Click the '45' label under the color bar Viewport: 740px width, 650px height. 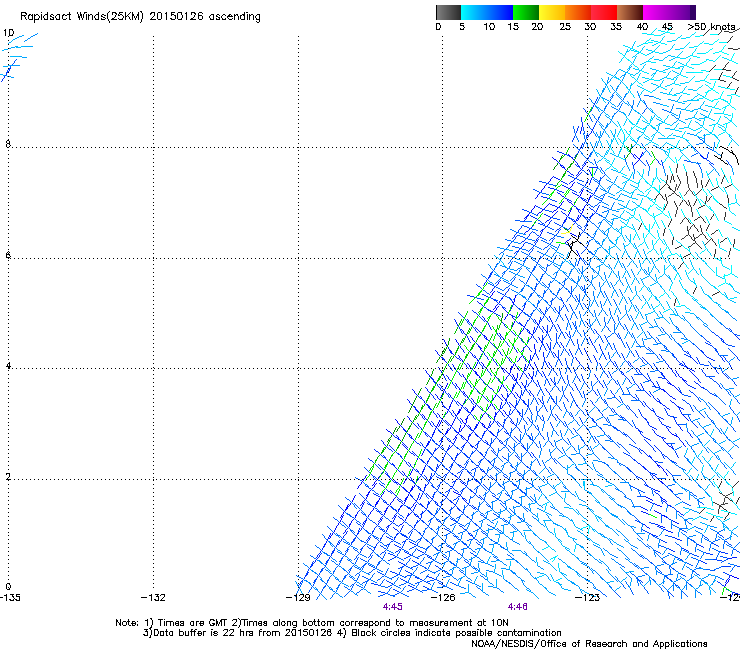coord(667,27)
